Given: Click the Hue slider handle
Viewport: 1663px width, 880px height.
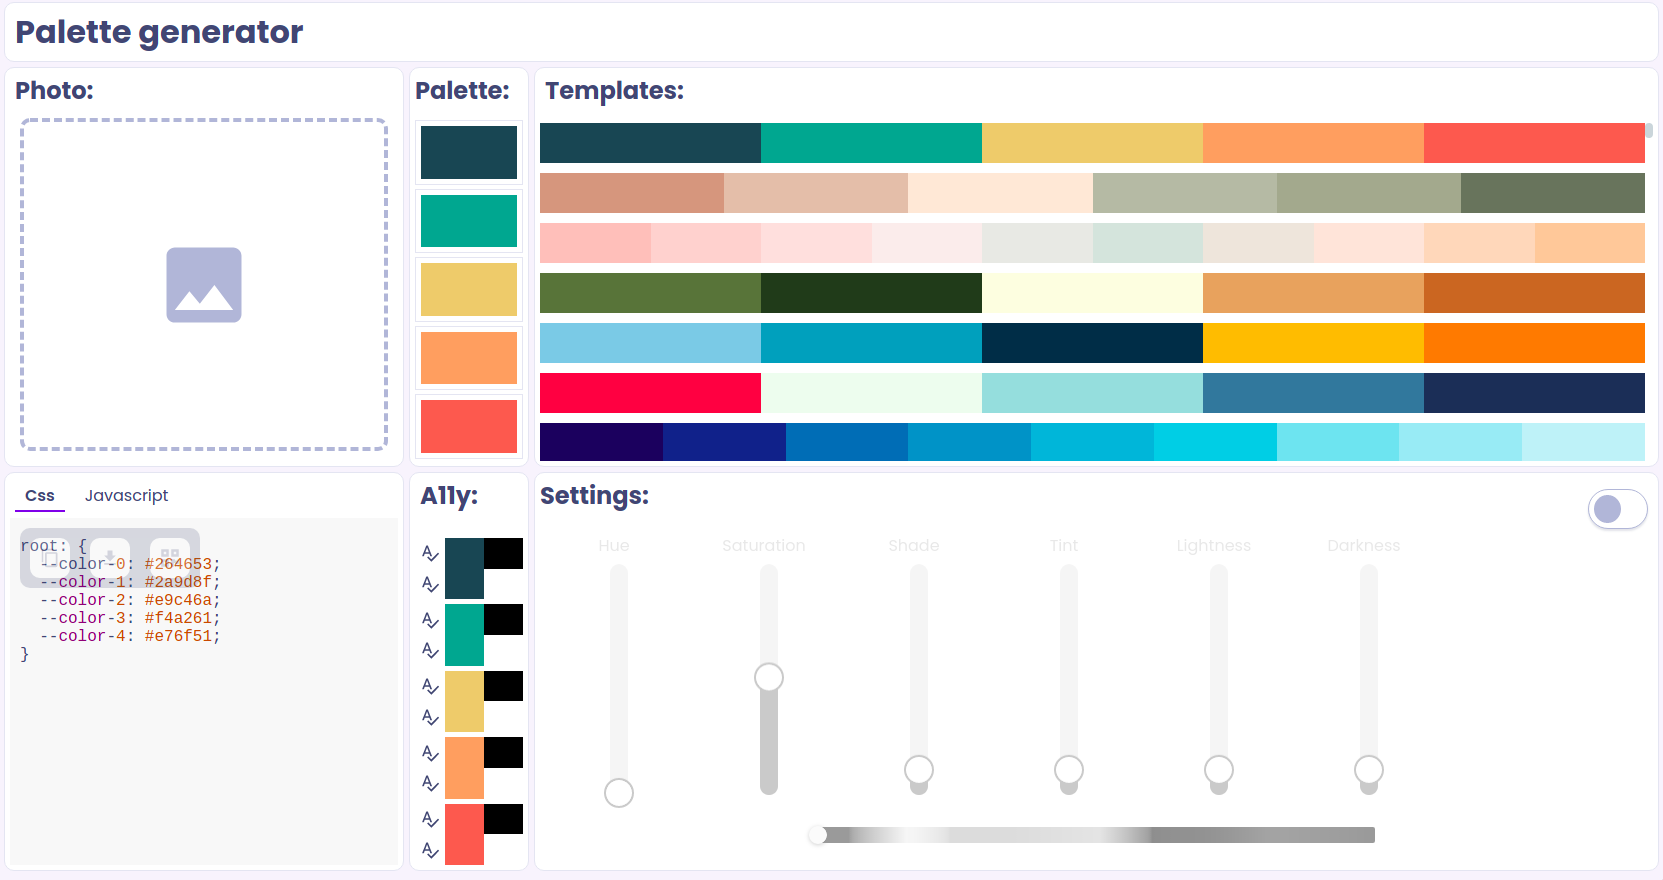Looking at the screenshot, I should point(618,792).
